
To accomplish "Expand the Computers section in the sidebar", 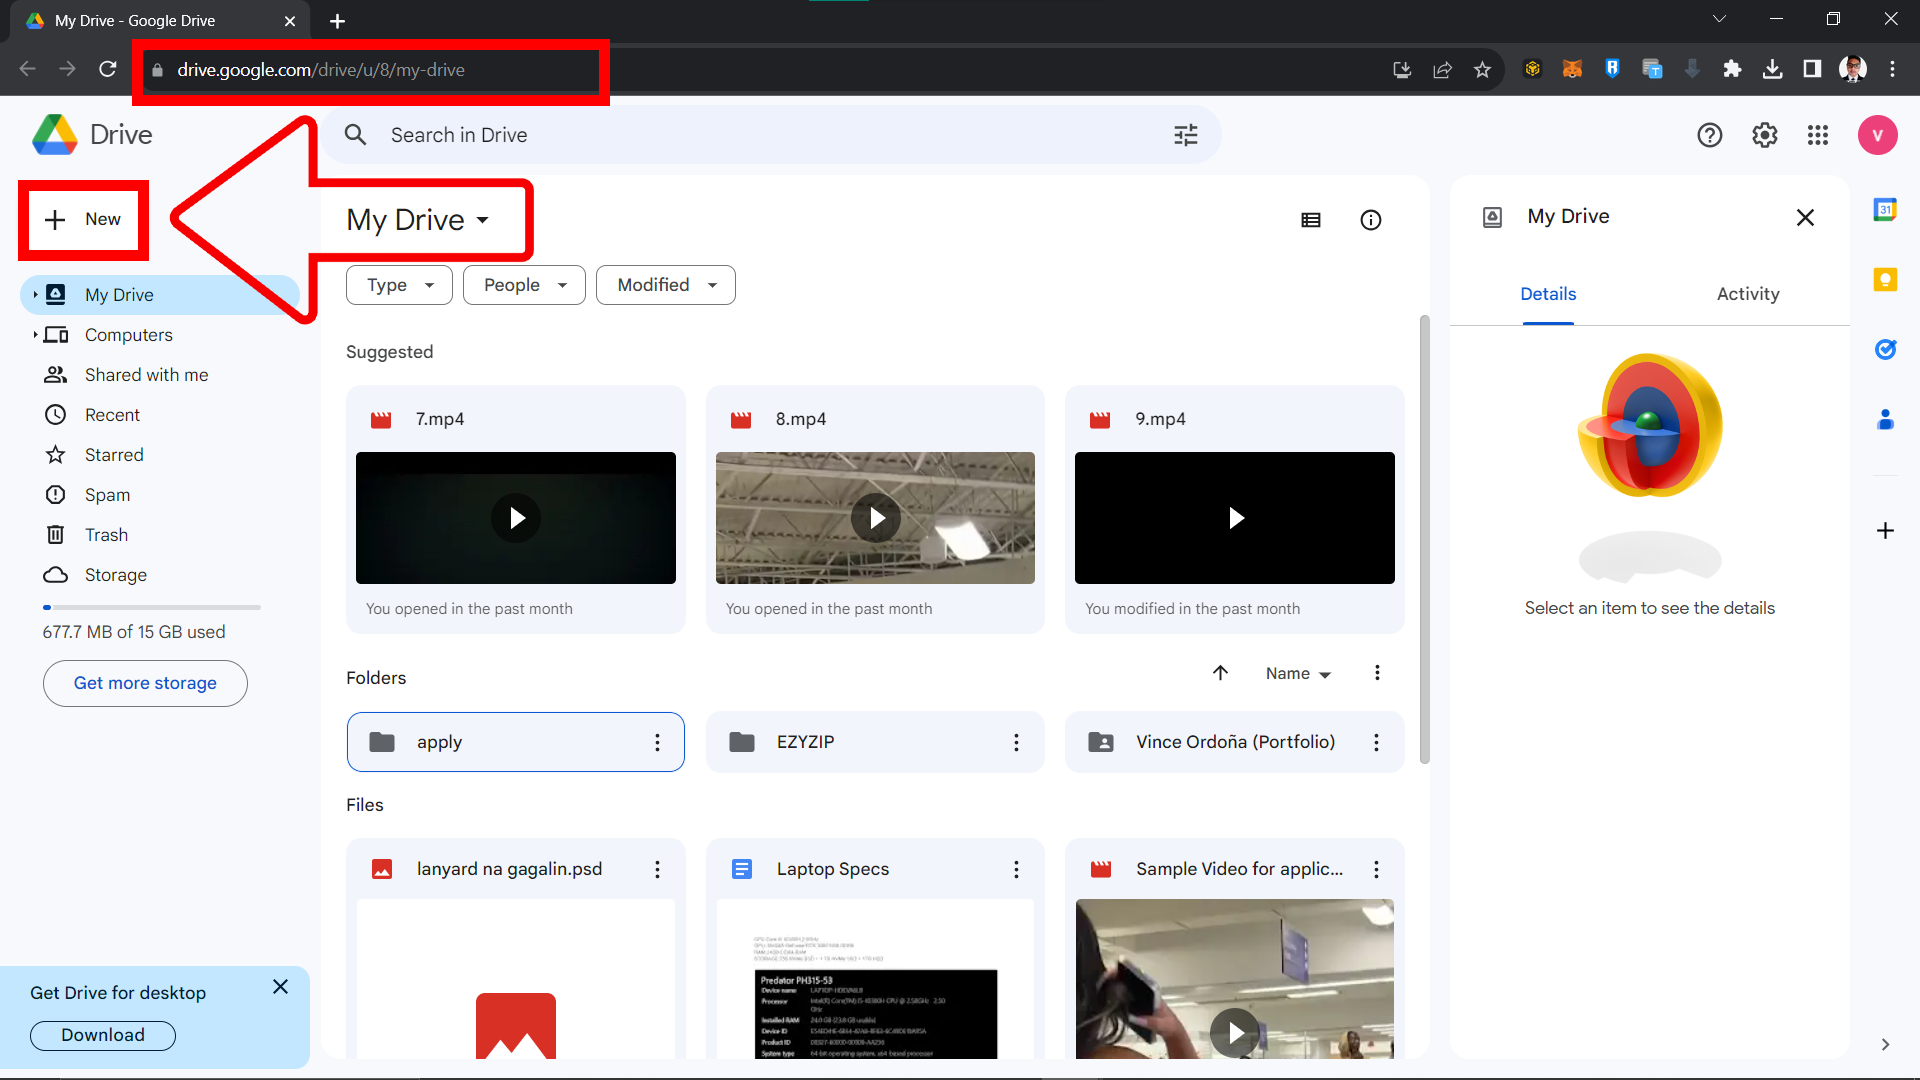I will click(35, 334).
